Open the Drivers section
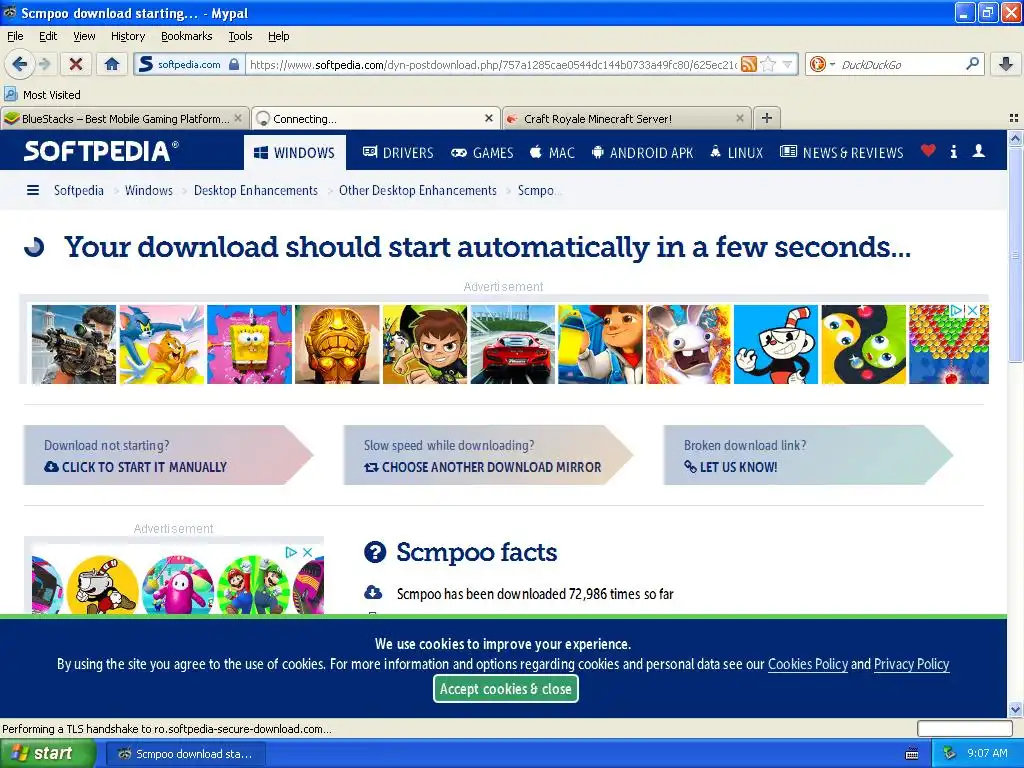This screenshot has height=768, width=1024. (398, 152)
